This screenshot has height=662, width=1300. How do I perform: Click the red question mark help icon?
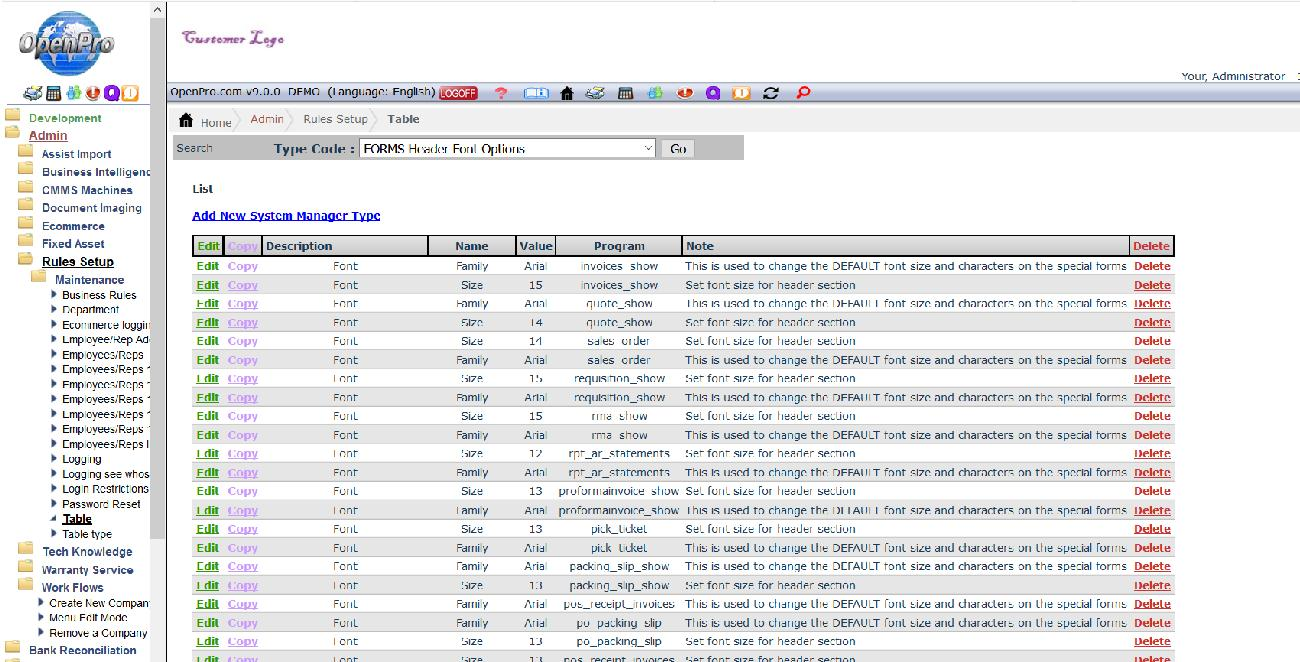[x=502, y=93]
